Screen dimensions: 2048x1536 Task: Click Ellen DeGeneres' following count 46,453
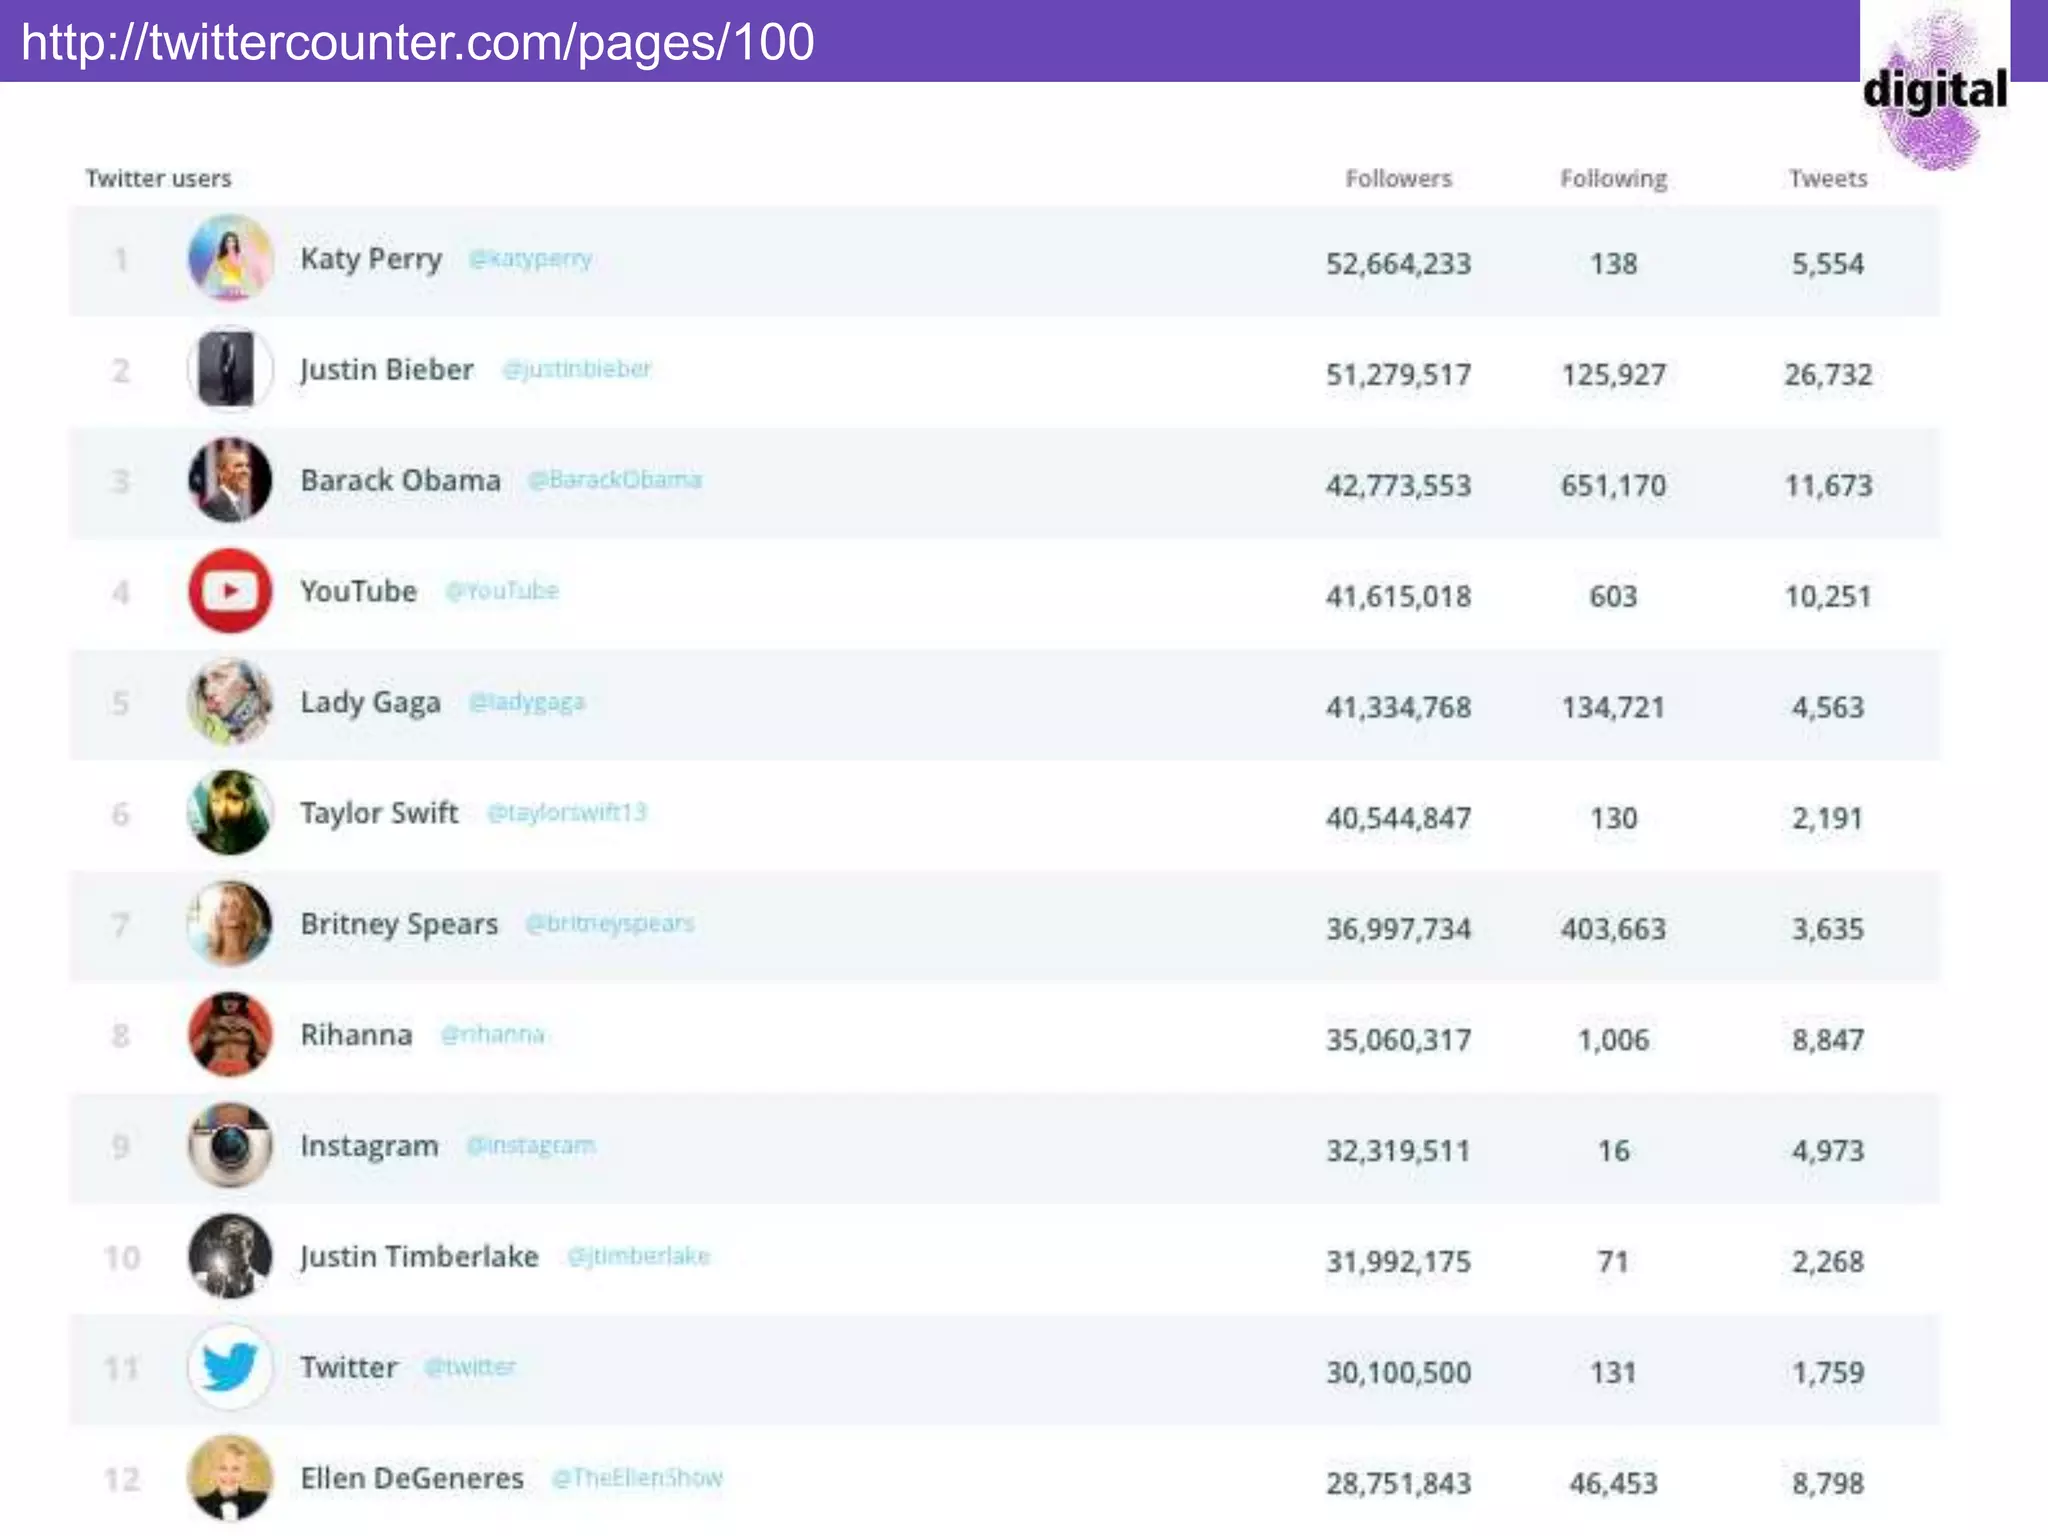[1613, 1484]
